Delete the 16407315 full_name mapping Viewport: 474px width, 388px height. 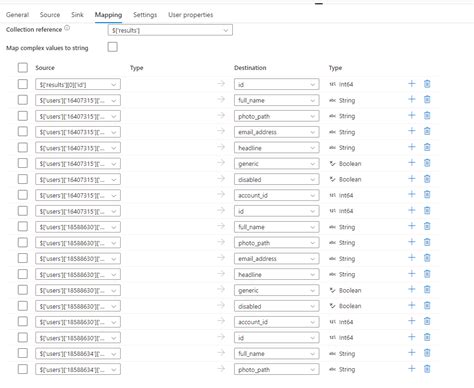427,99
